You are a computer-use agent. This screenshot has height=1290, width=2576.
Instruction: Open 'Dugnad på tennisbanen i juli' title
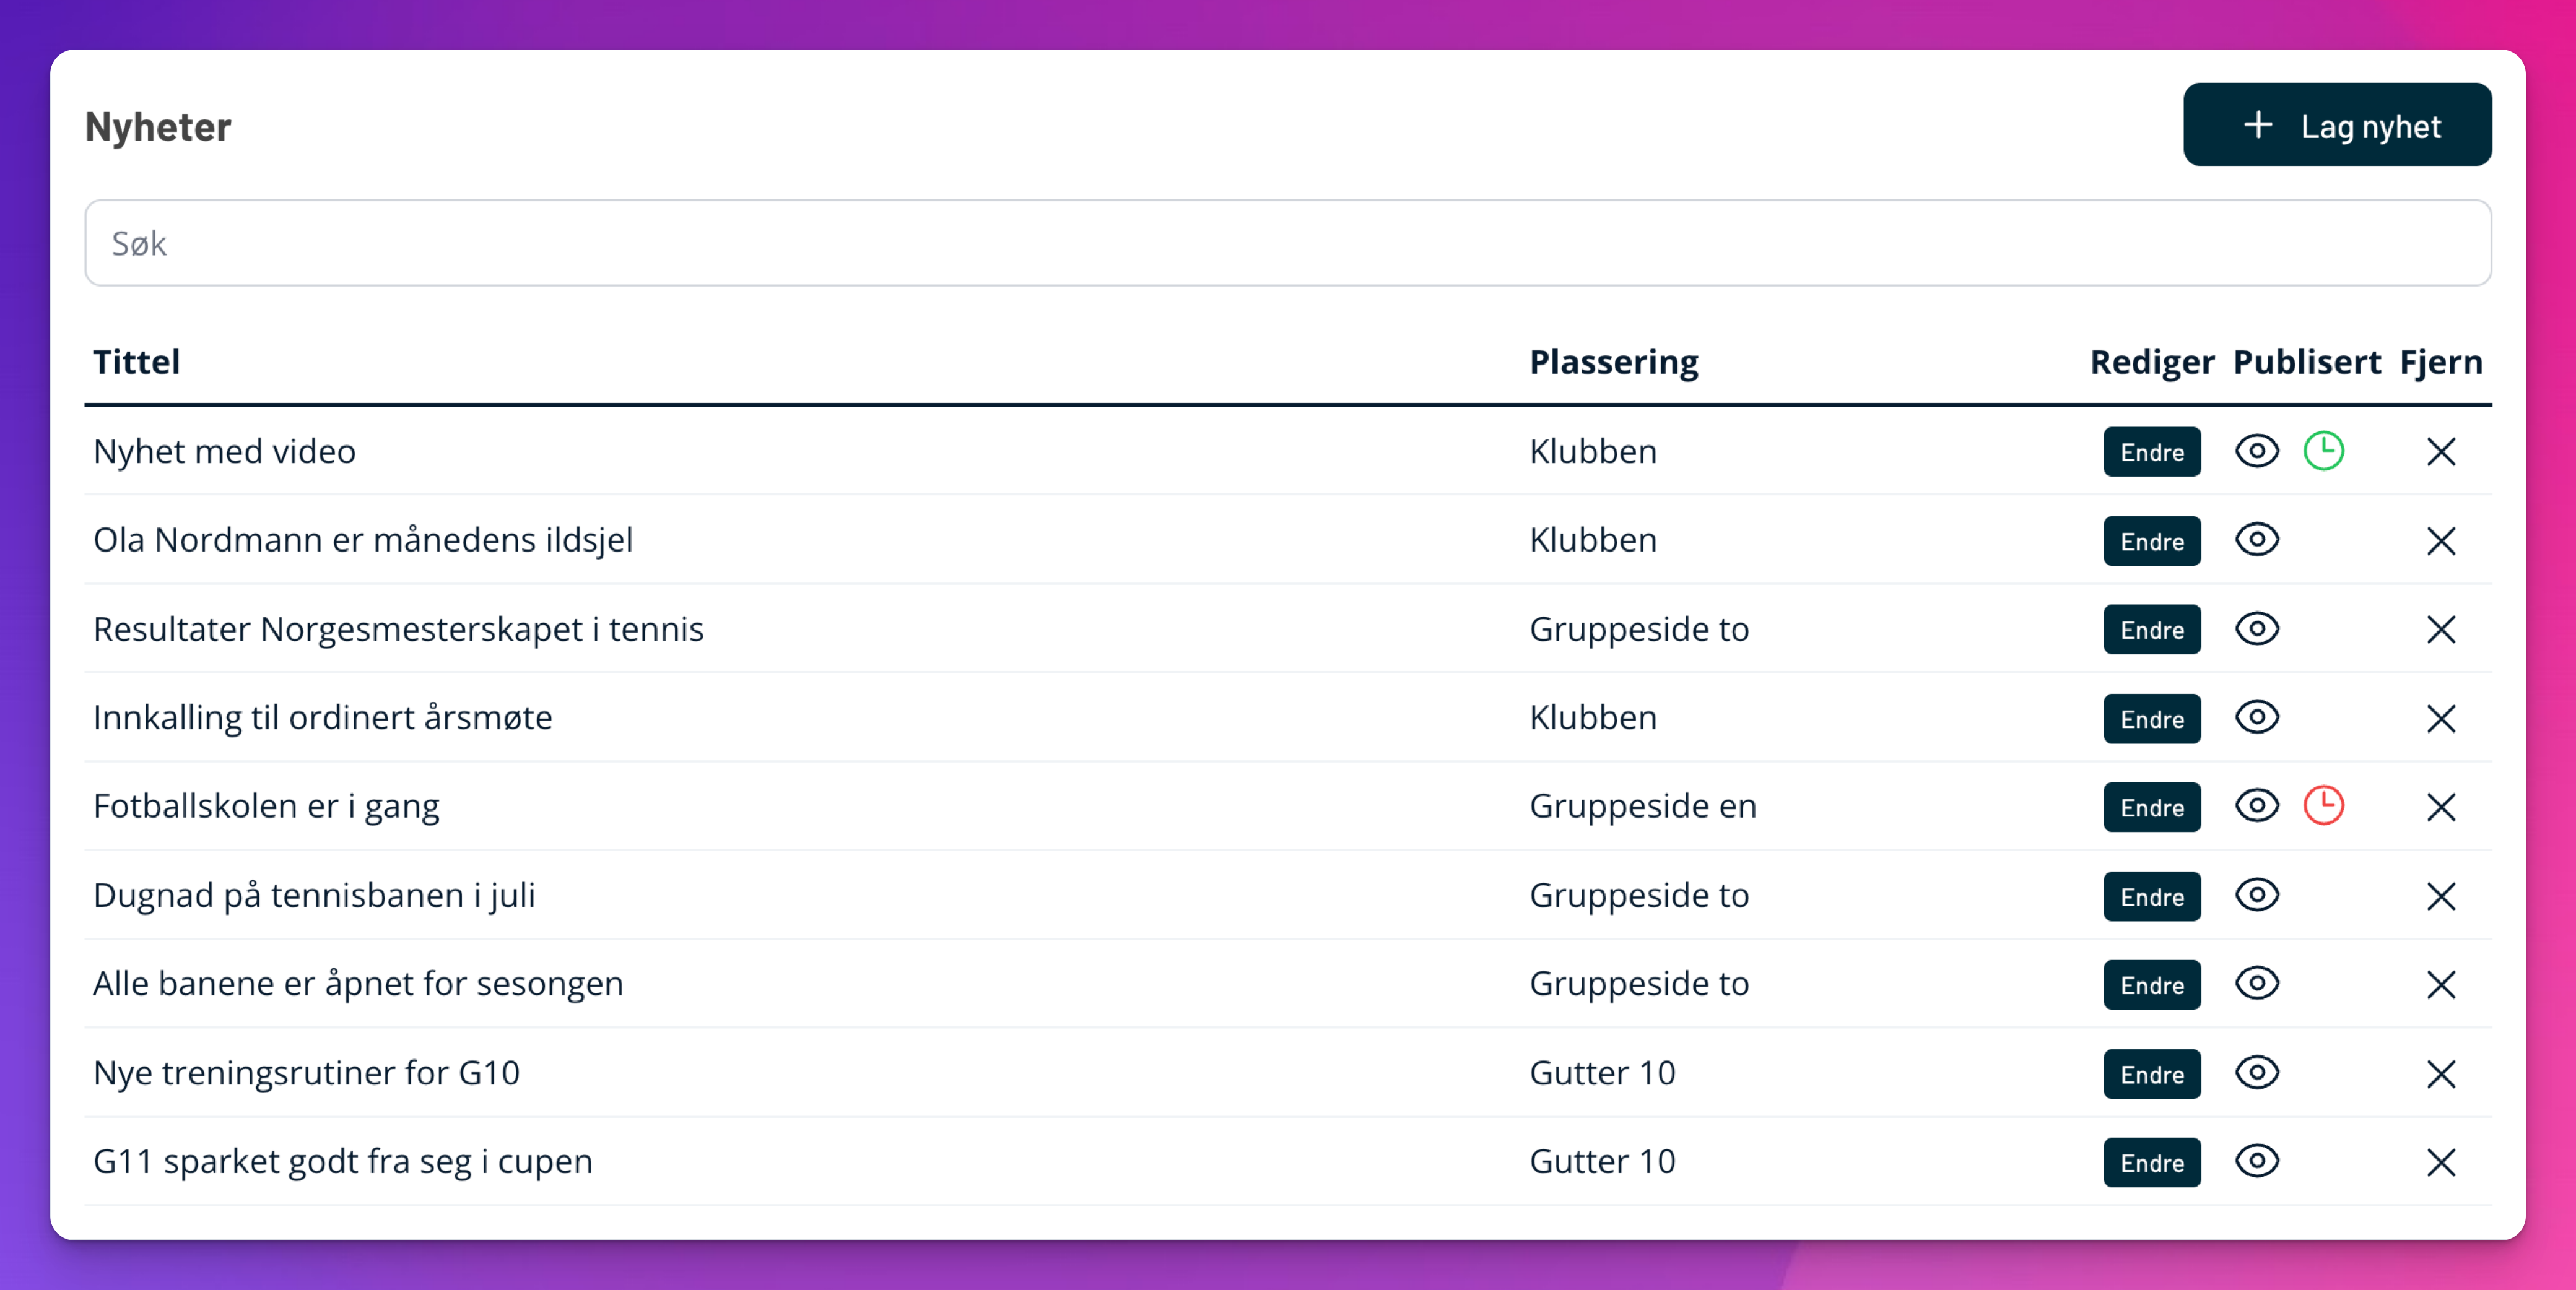pyautogui.click(x=314, y=895)
